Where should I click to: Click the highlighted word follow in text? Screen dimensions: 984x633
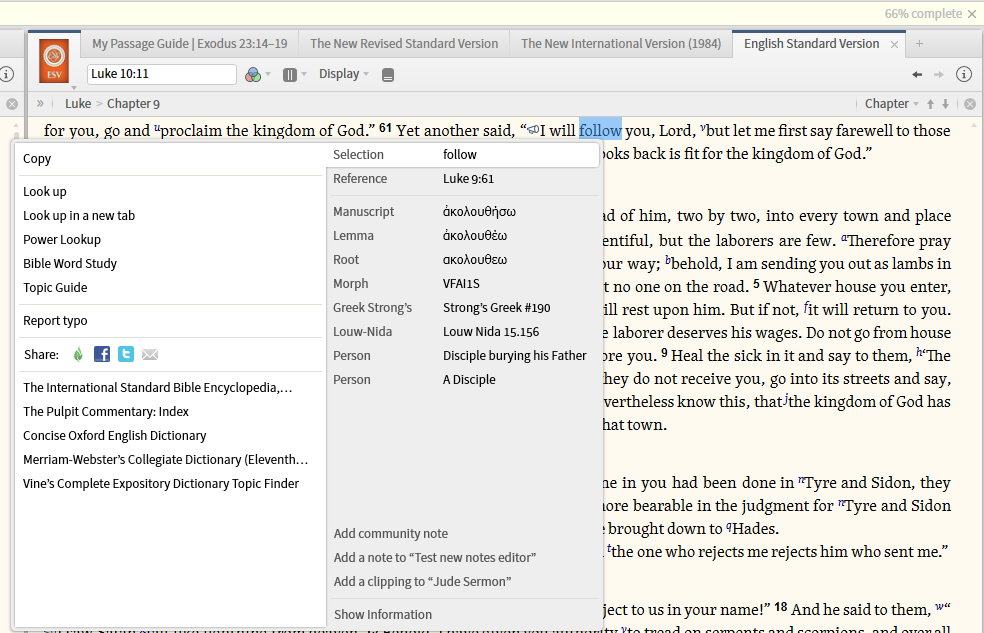pos(600,130)
